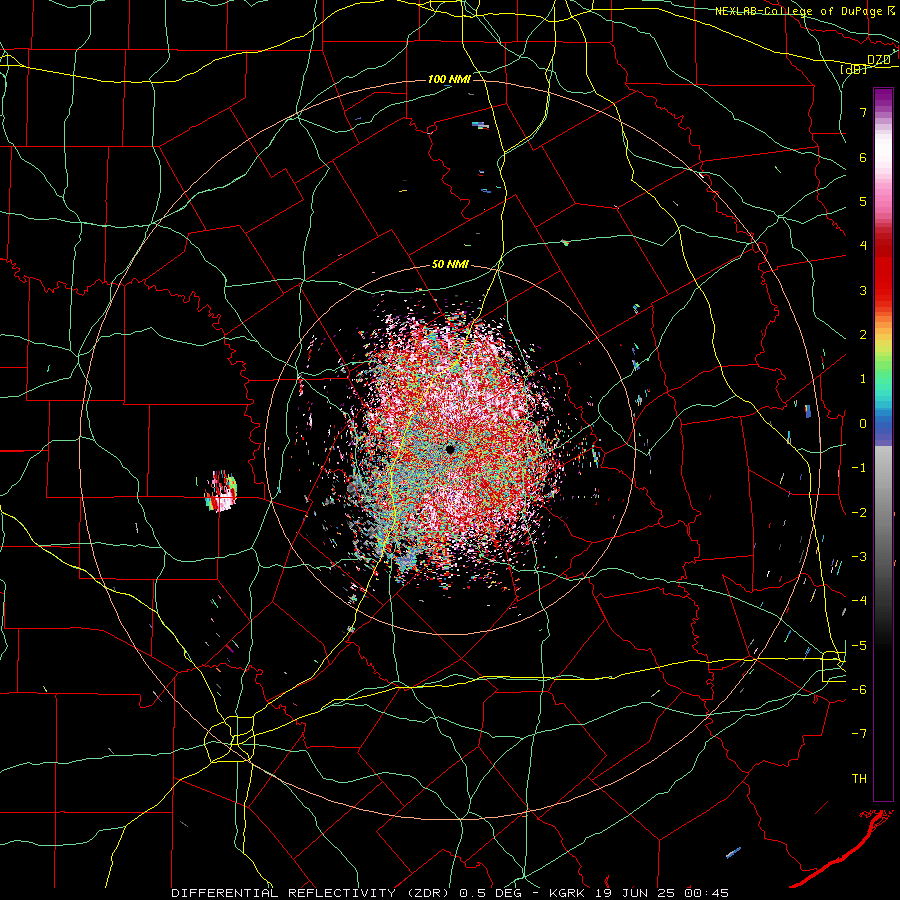Select the 7 value on the ZDR scale
Screen dimensions: 900x900
coord(863,112)
